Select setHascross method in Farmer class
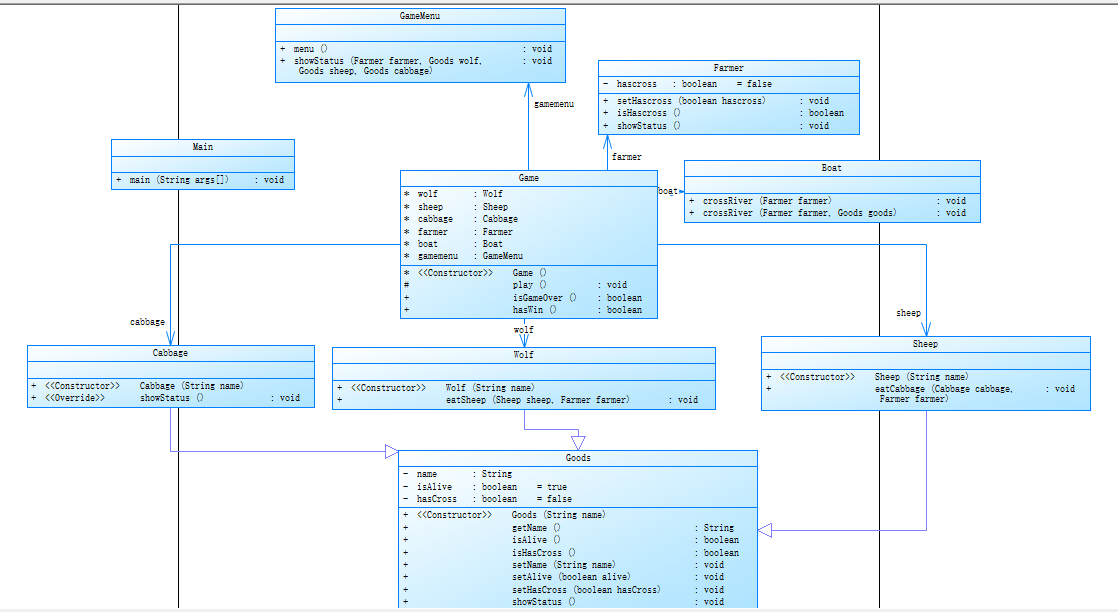Screen dimensions: 1118x612 (x=716, y=101)
